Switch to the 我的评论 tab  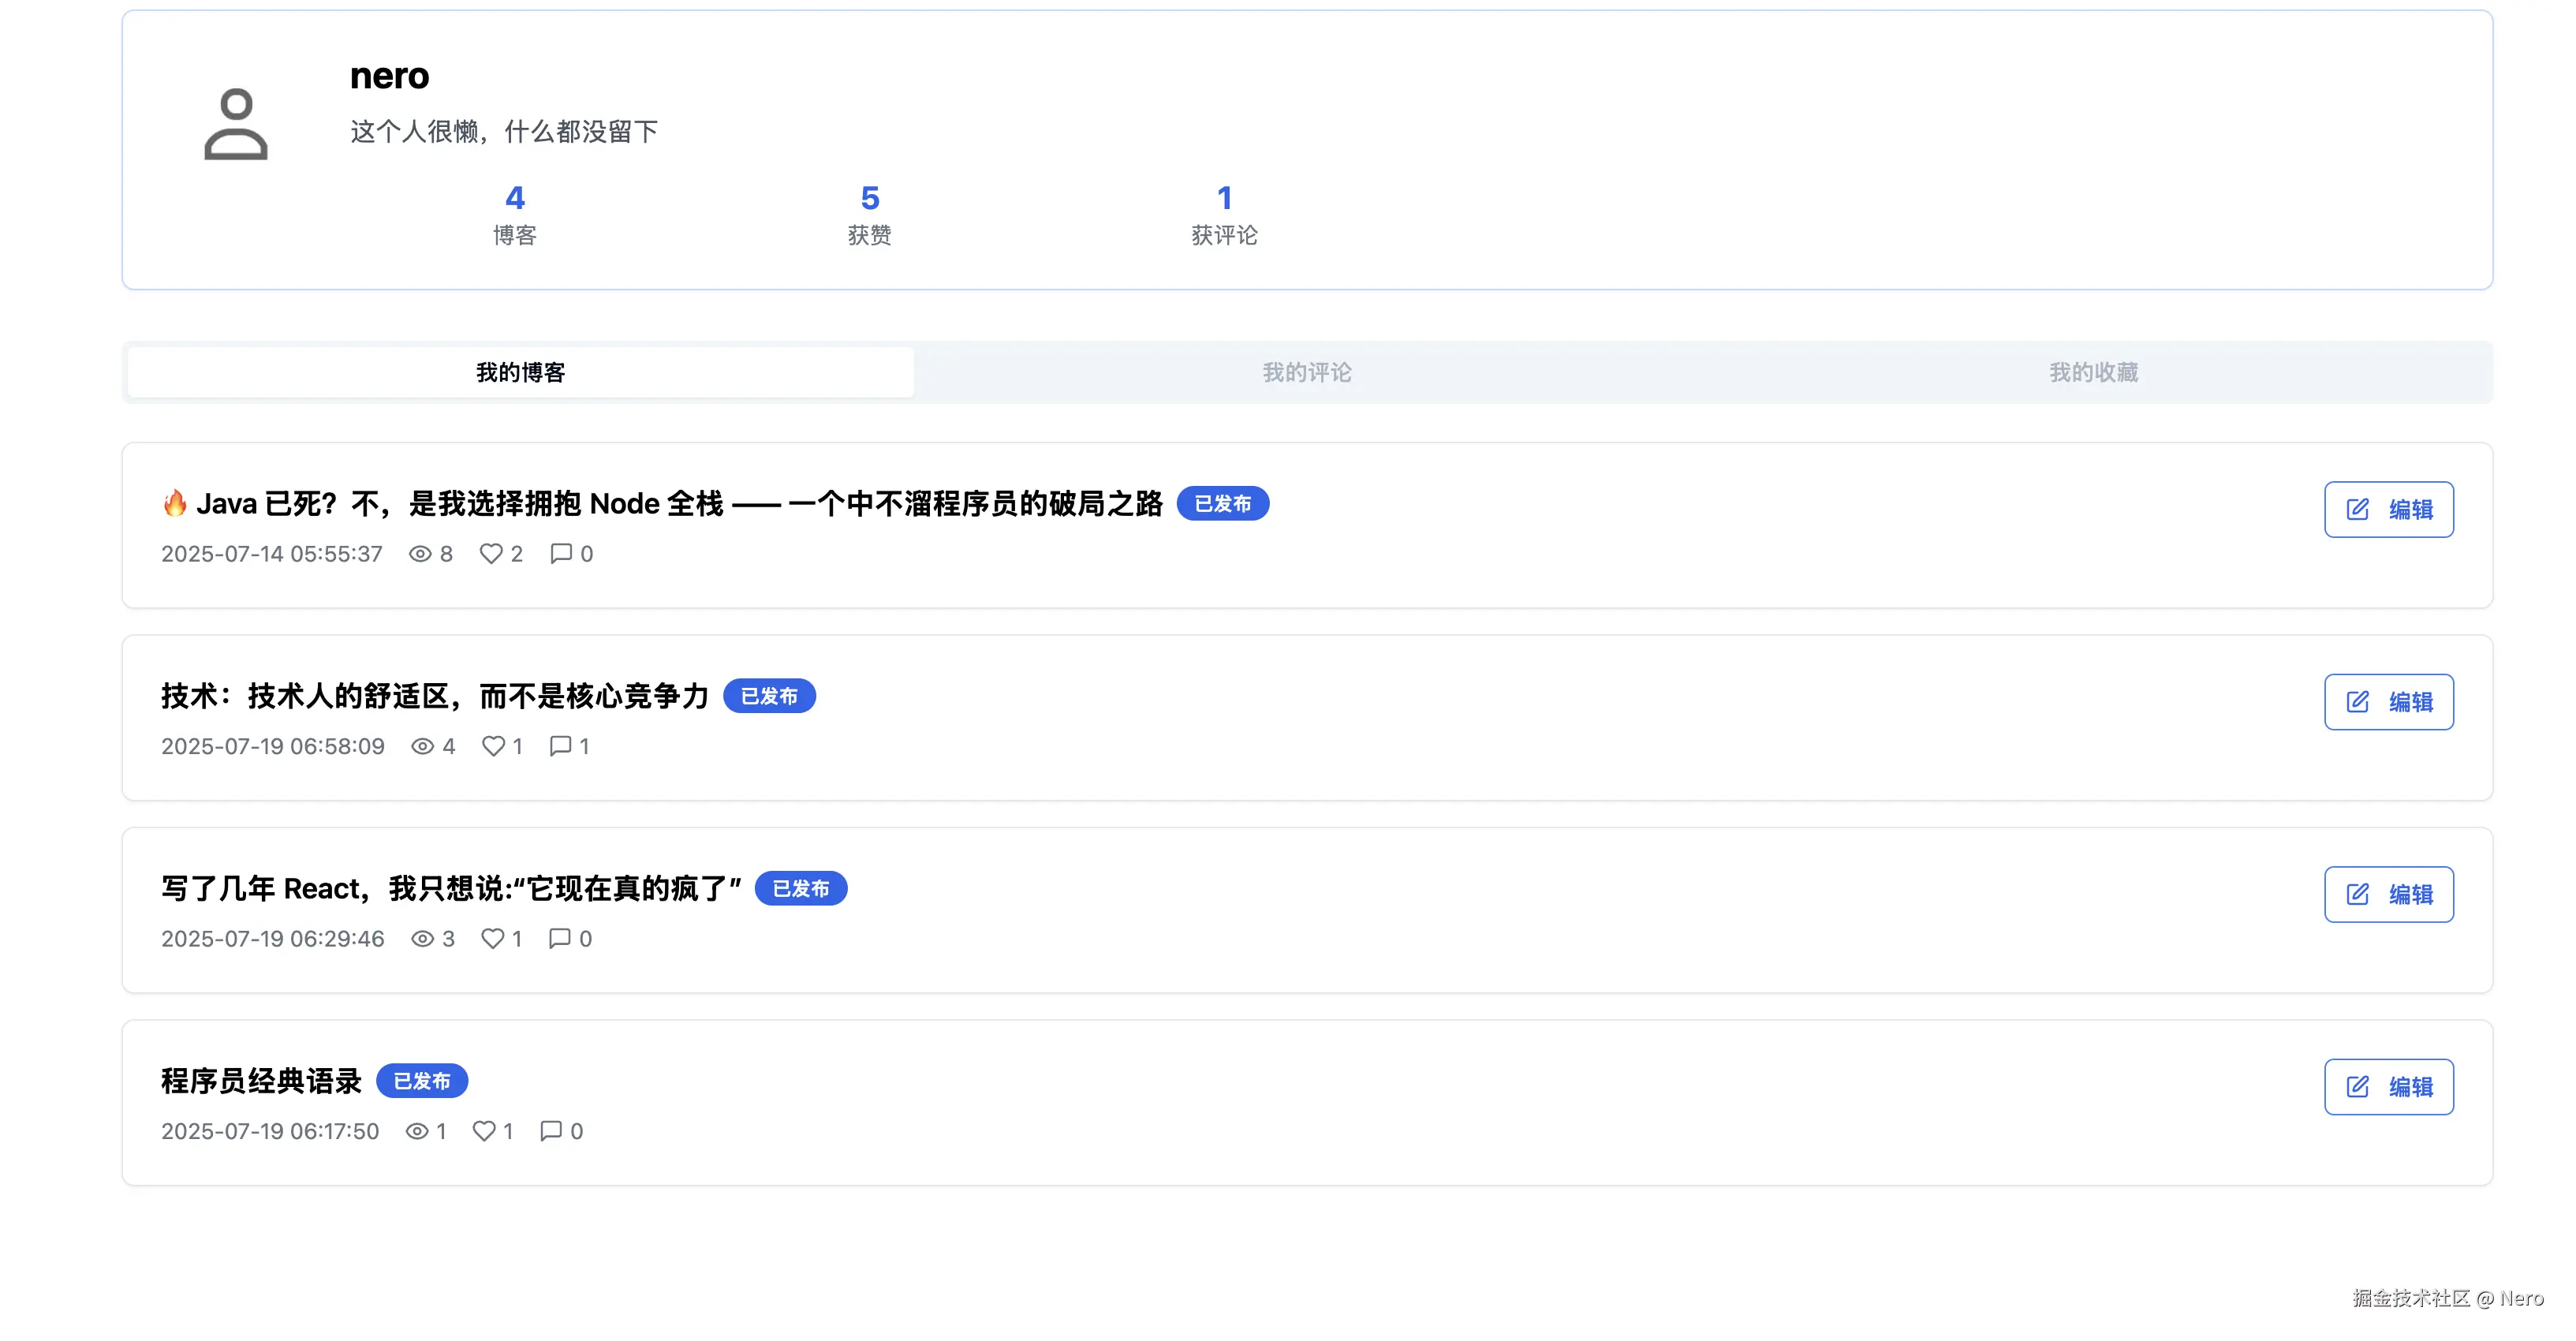[x=1306, y=372]
